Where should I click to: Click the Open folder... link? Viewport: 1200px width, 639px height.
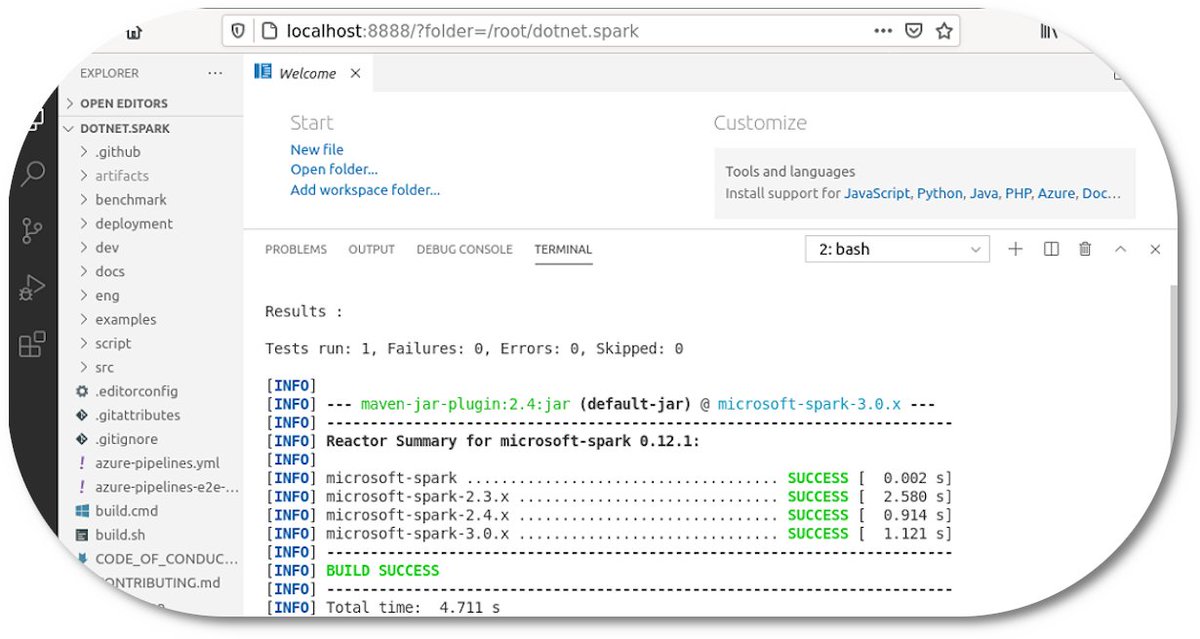334,170
